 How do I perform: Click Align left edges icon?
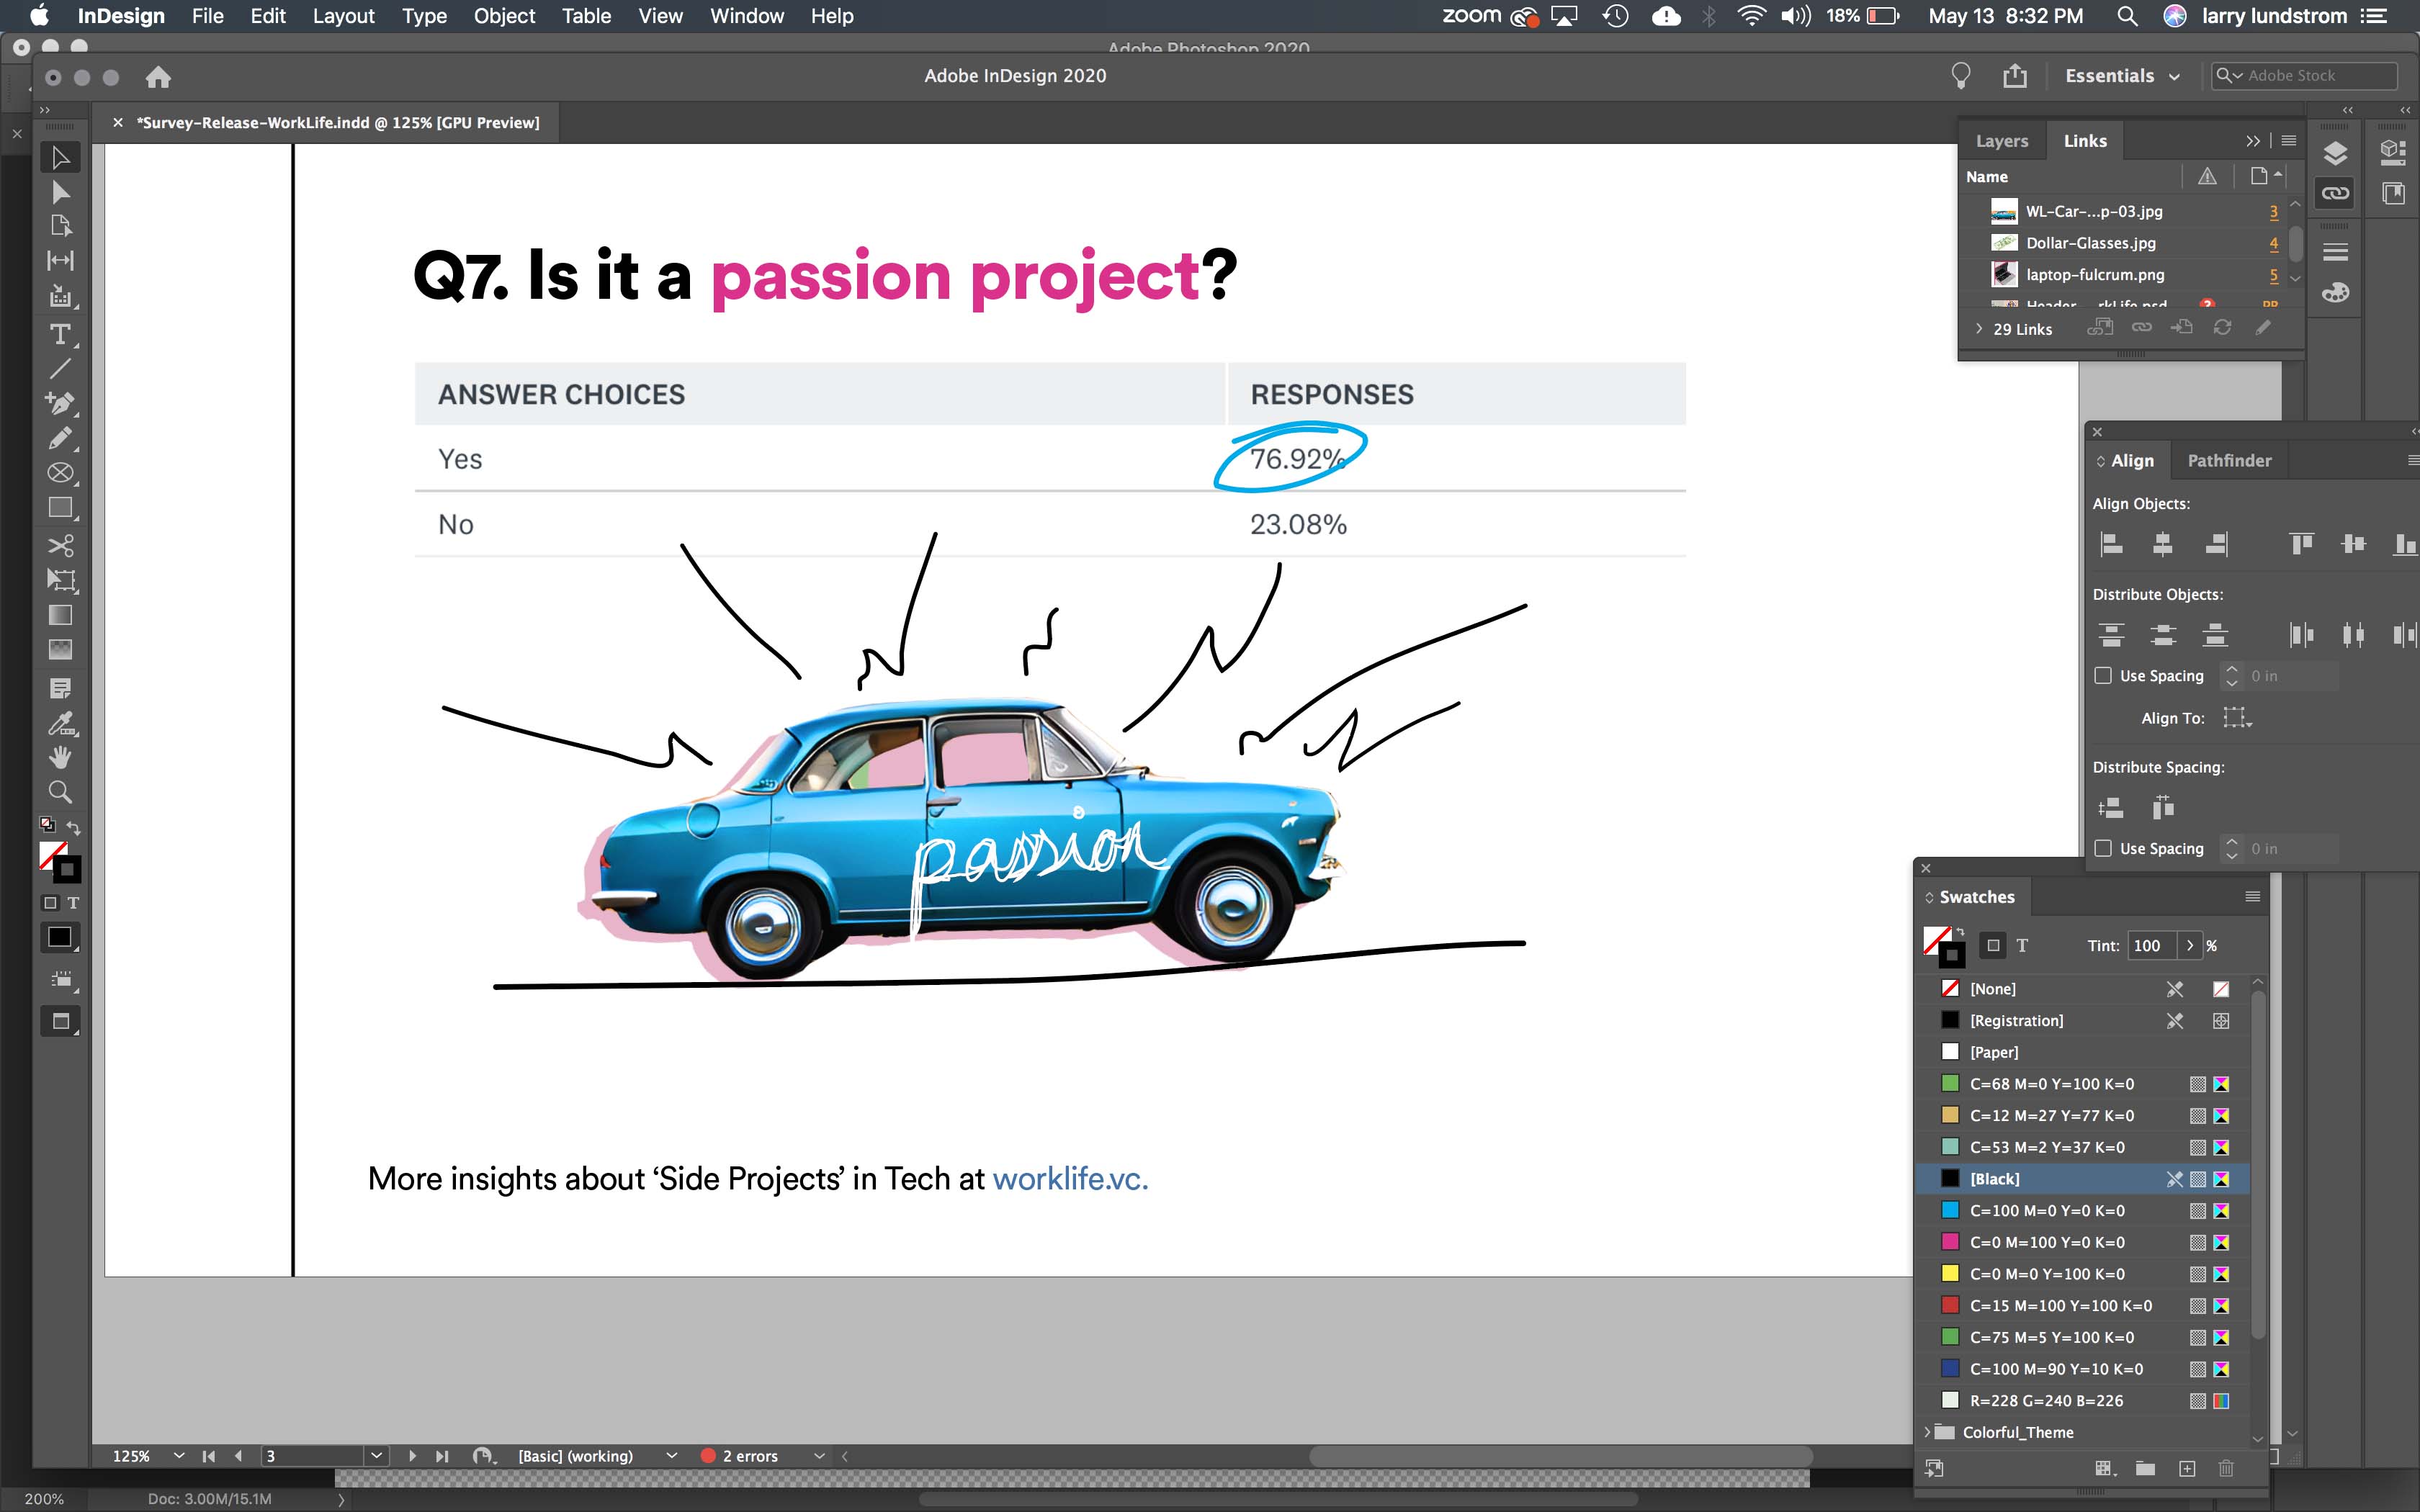tap(2111, 544)
